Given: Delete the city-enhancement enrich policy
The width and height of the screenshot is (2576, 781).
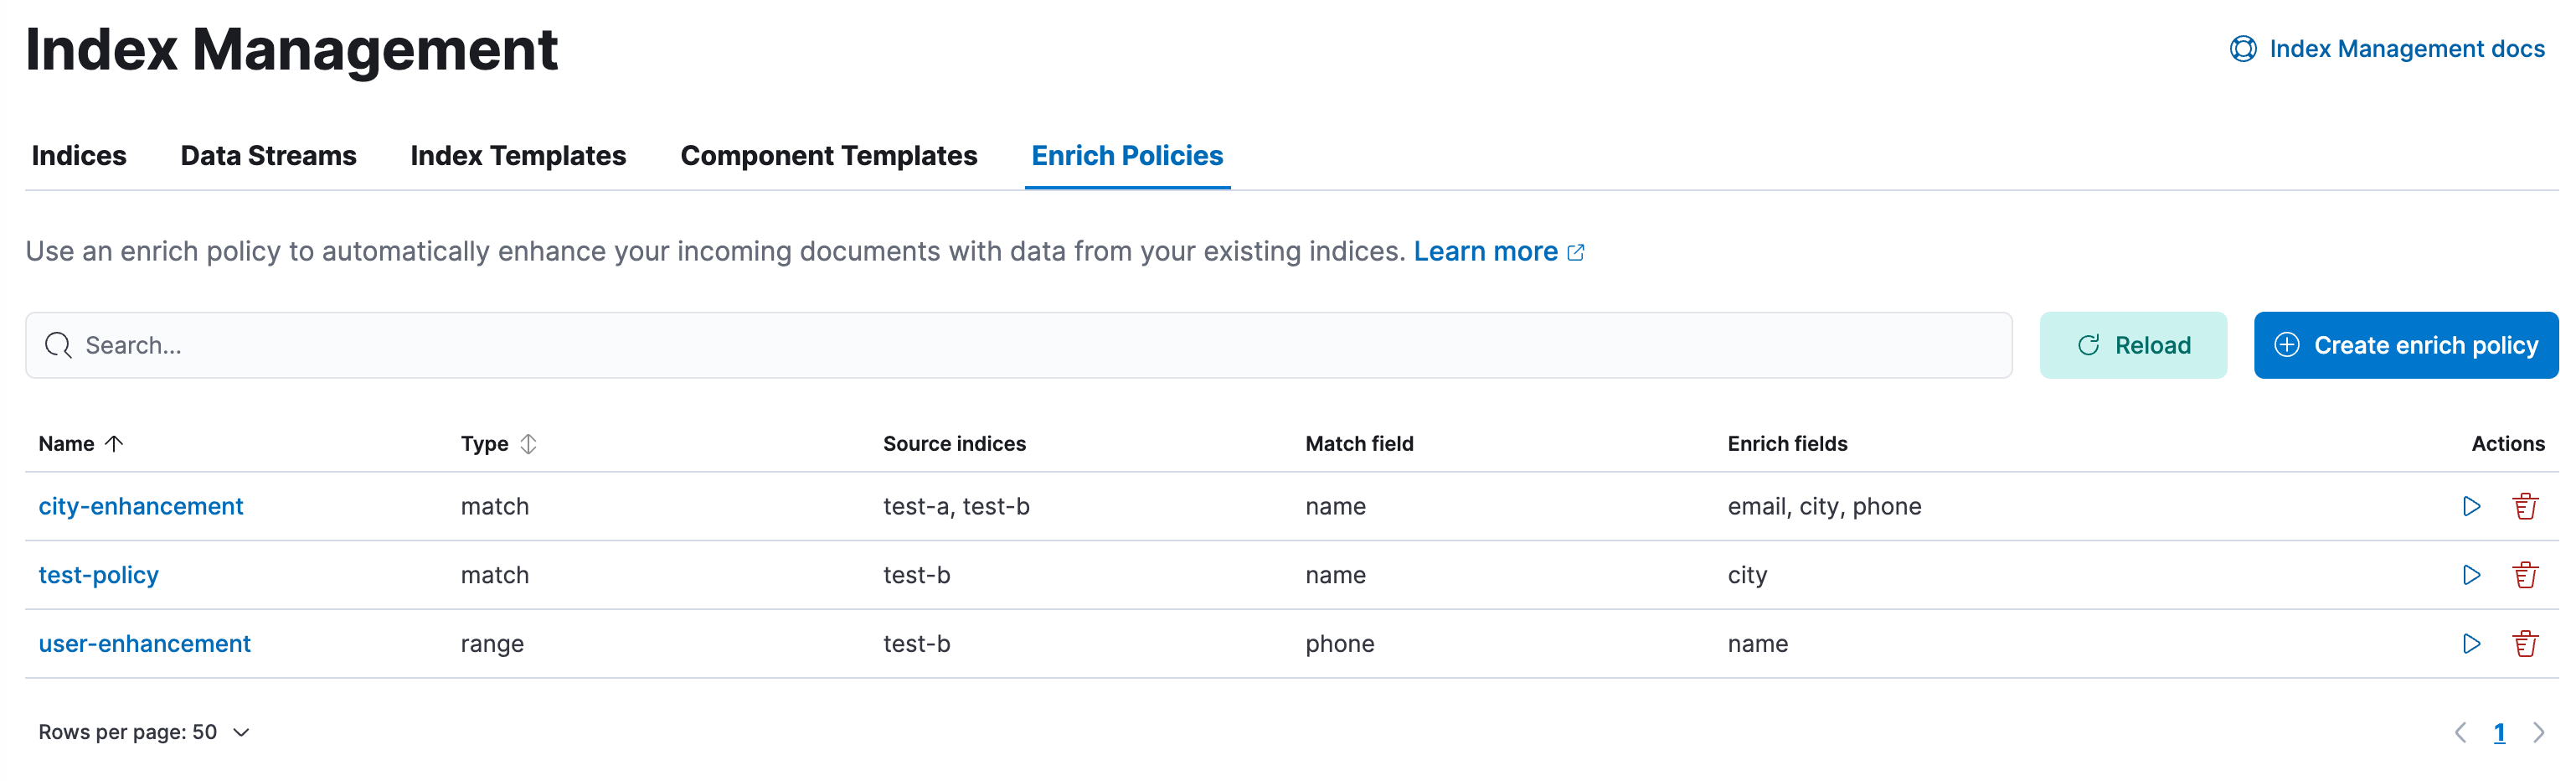Looking at the screenshot, I should point(2527,506).
